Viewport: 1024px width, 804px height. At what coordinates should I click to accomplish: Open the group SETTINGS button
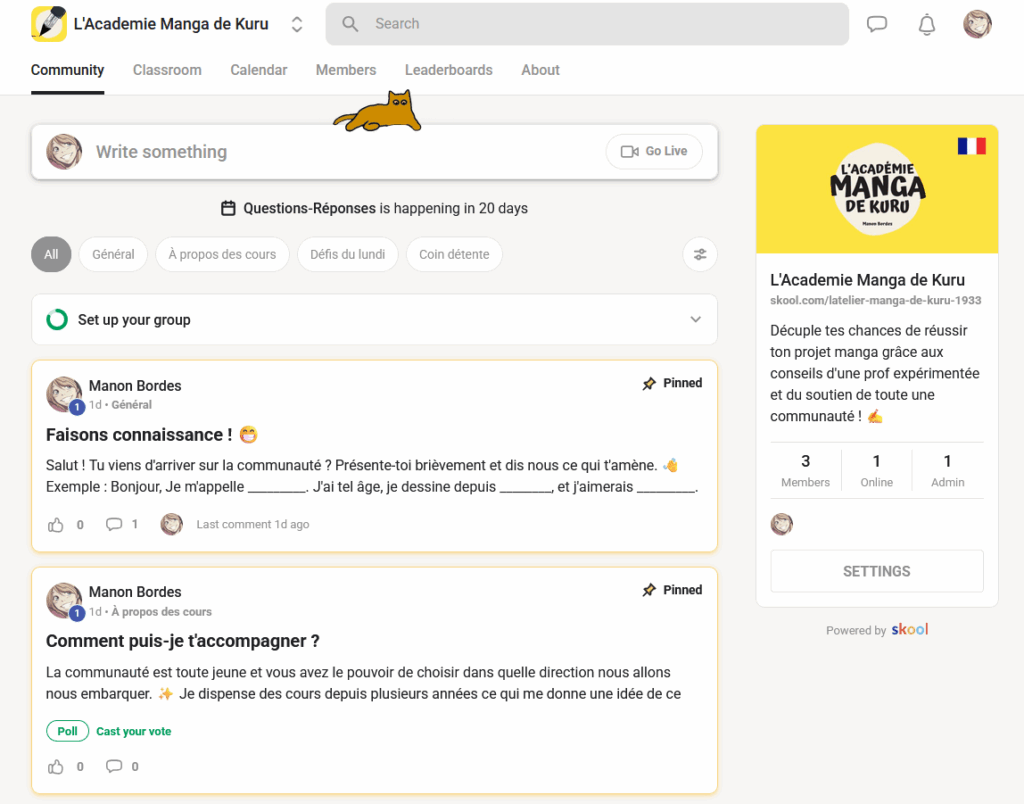point(876,571)
